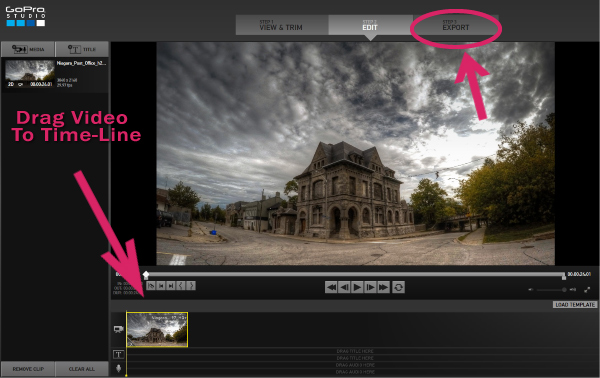Step forward one frame
This screenshot has height=378, width=600.
click(x=370, y=287)
